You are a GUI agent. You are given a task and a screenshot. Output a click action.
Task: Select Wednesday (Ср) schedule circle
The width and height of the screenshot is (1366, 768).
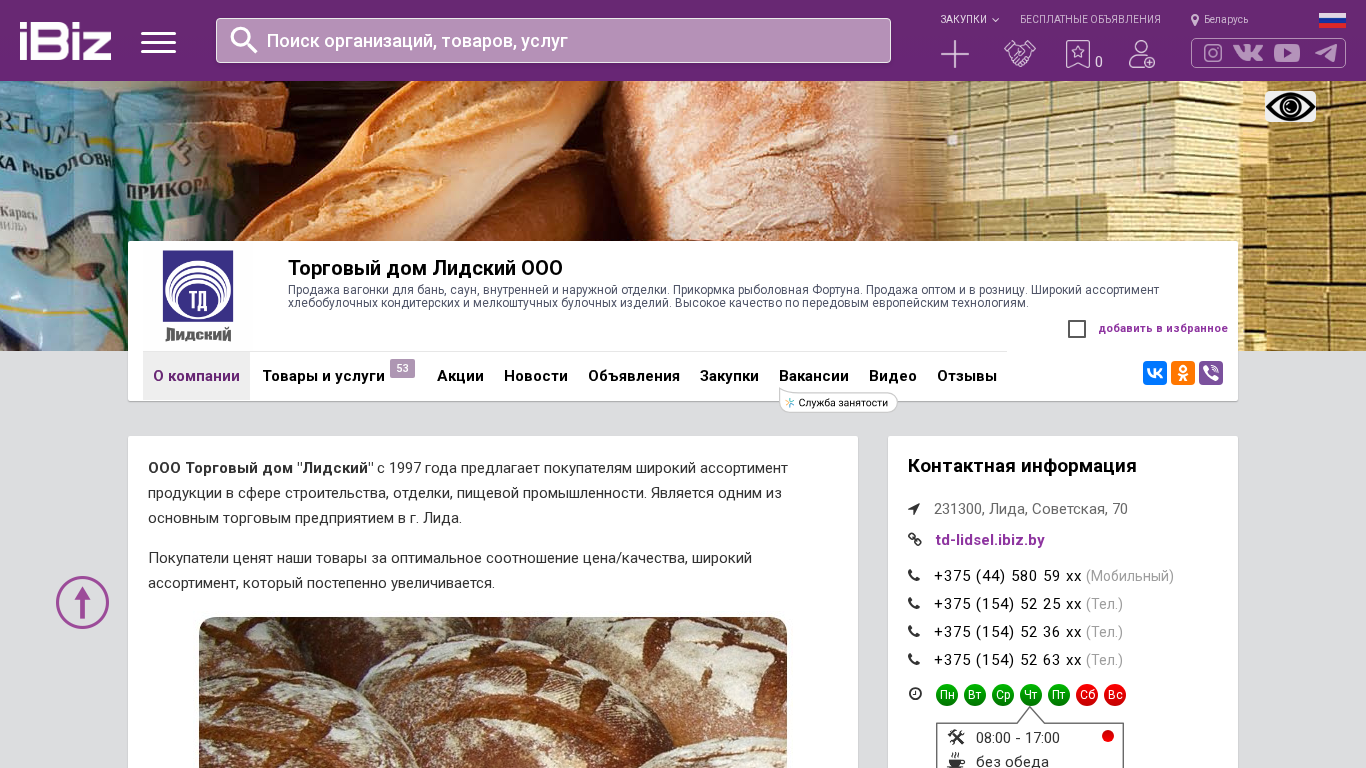1003,695
